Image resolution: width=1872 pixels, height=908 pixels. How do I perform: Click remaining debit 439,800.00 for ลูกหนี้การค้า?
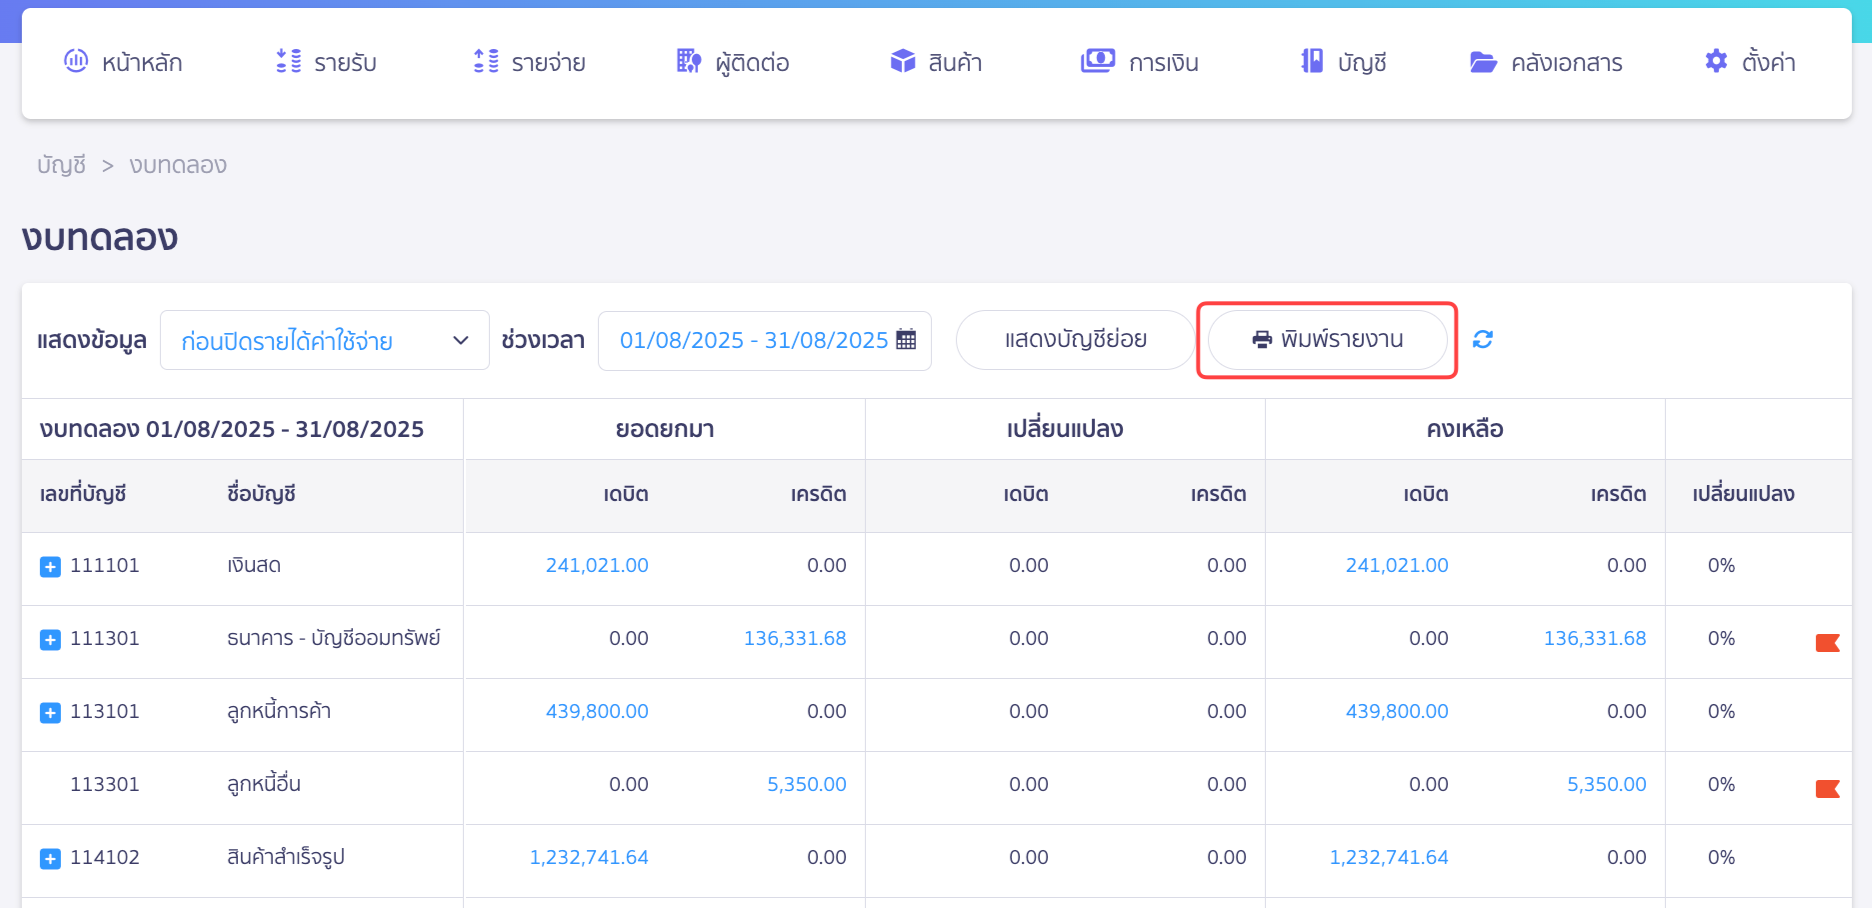[1397, 711]
